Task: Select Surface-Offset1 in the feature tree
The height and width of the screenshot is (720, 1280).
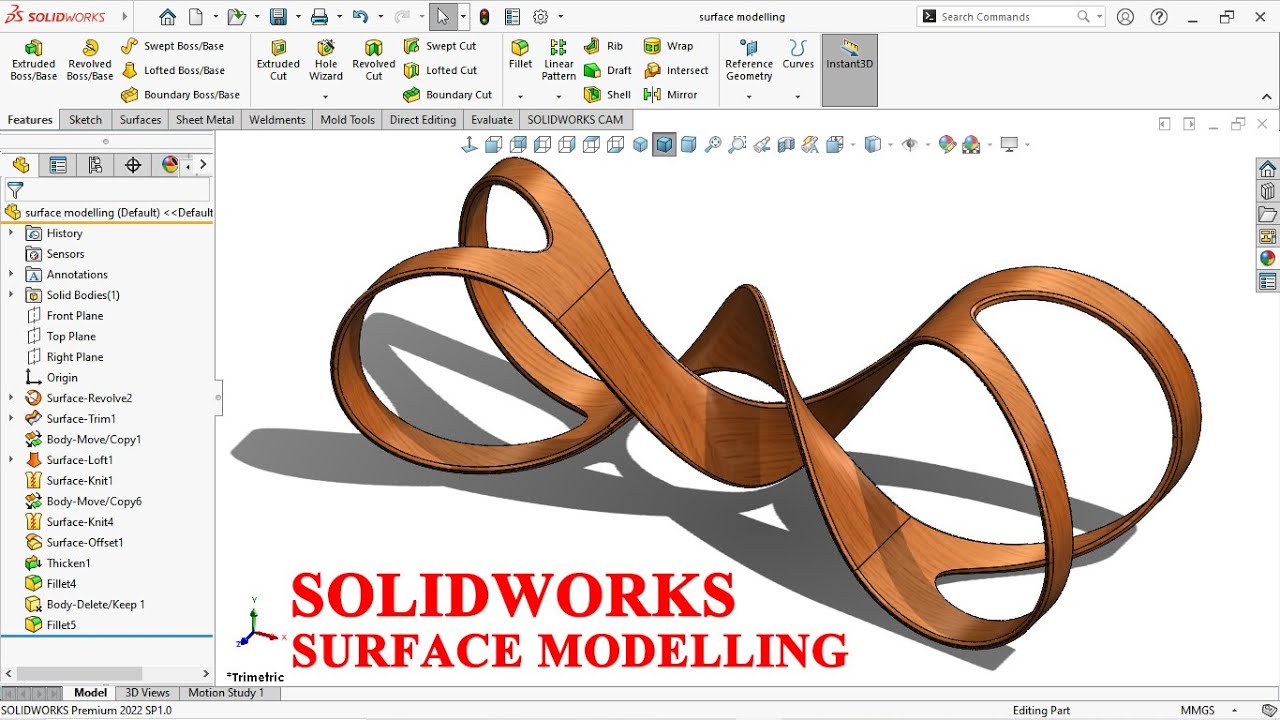Action: 73,542
